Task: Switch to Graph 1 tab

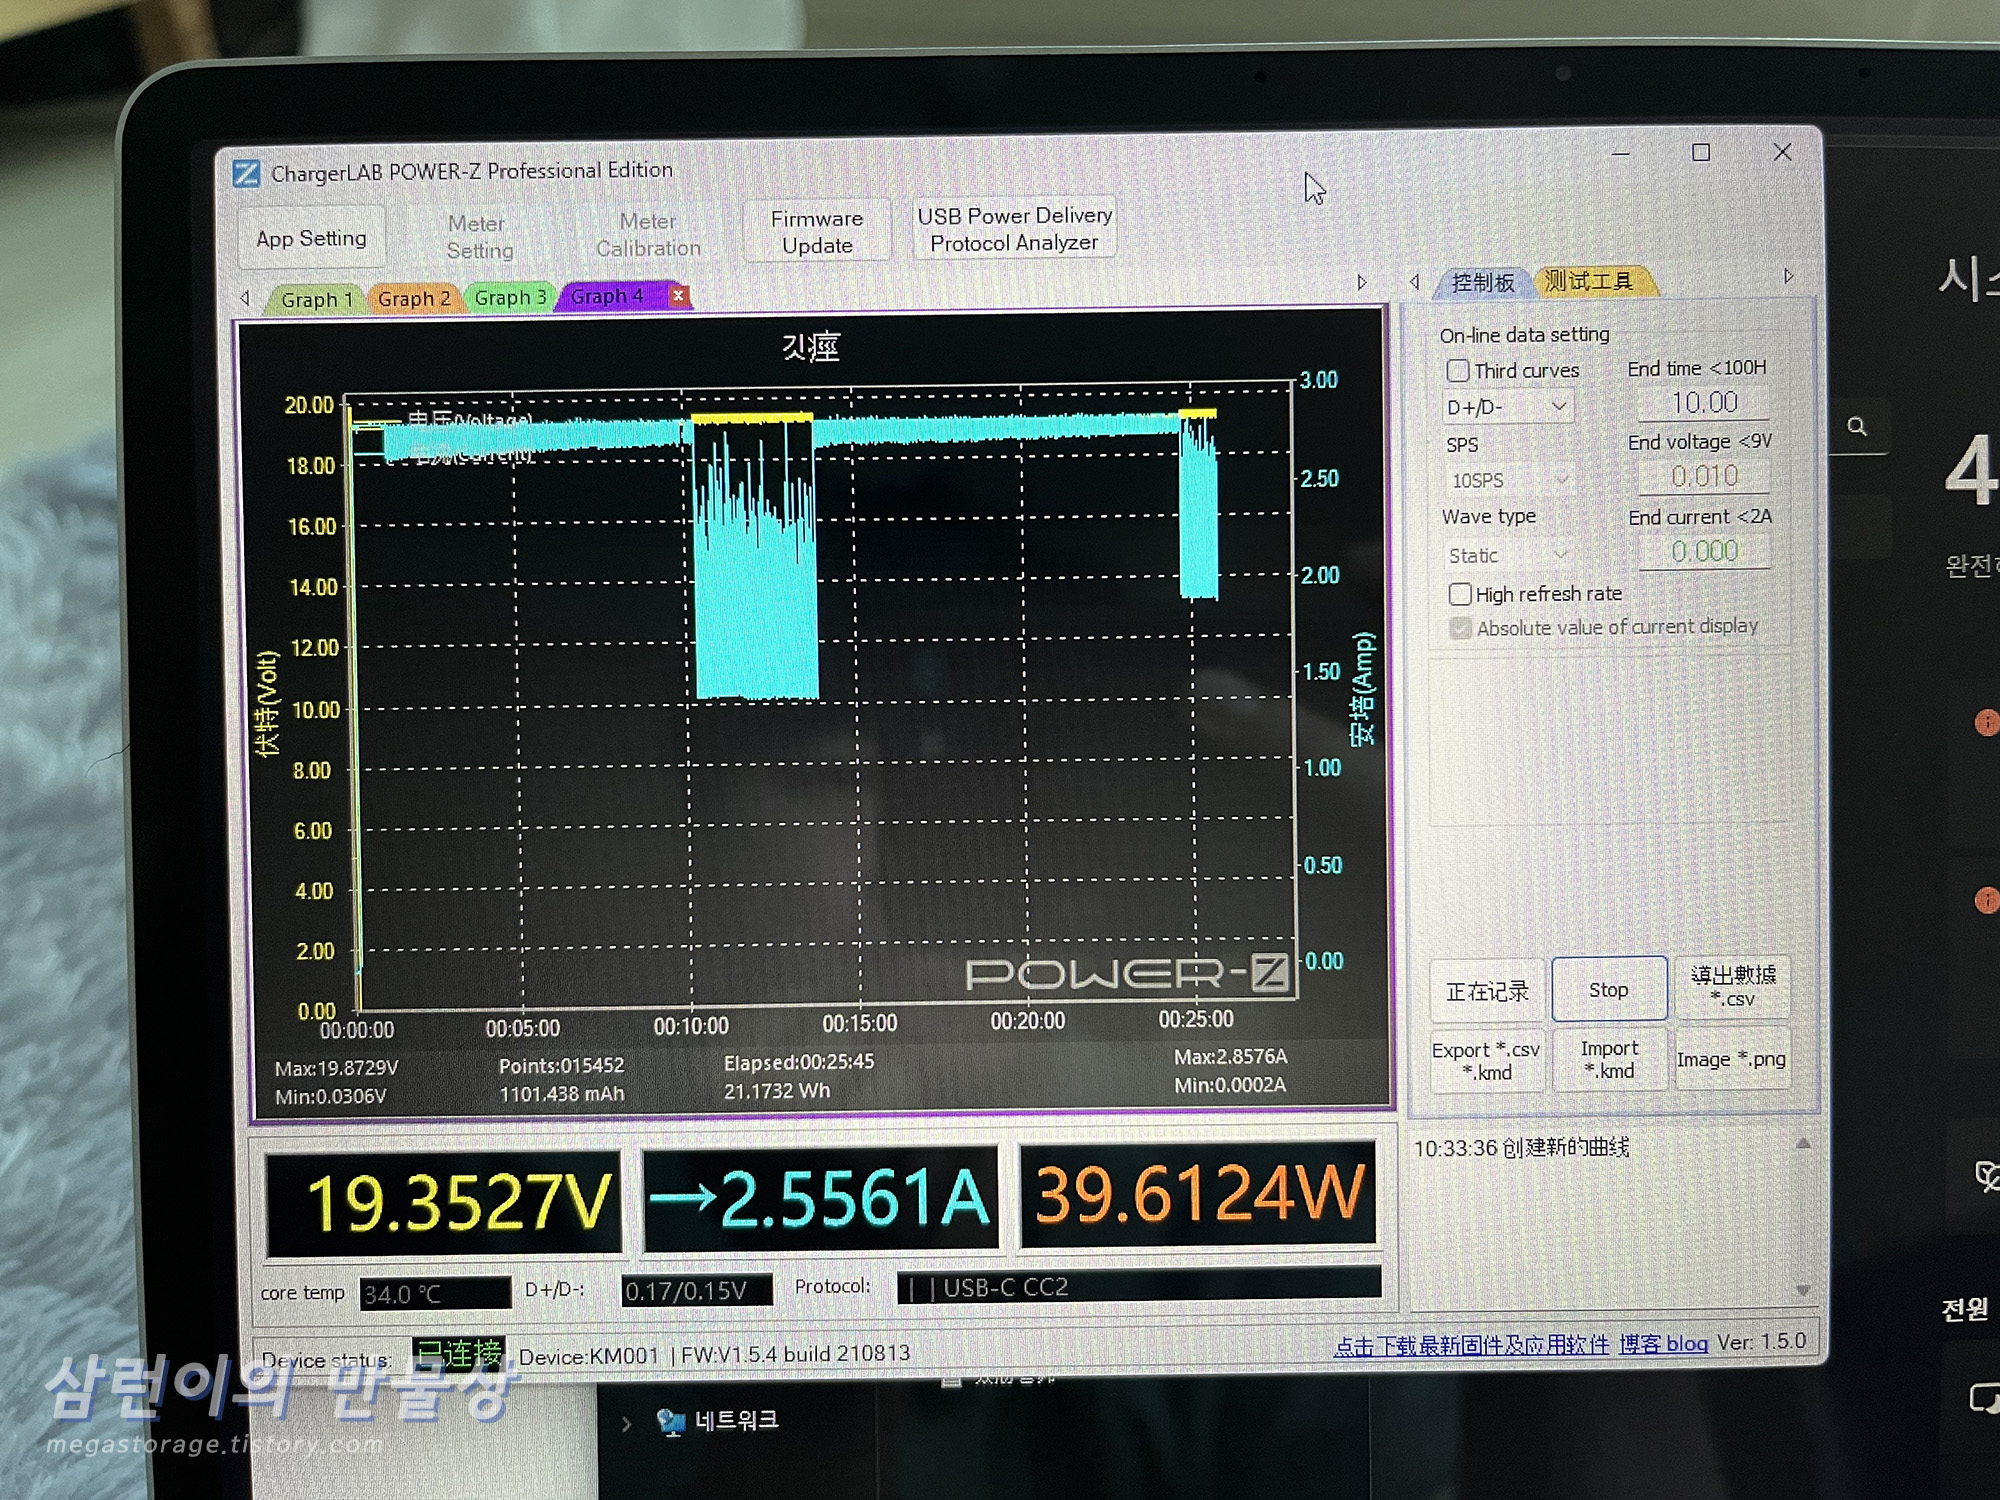Action: click(317, 299)
